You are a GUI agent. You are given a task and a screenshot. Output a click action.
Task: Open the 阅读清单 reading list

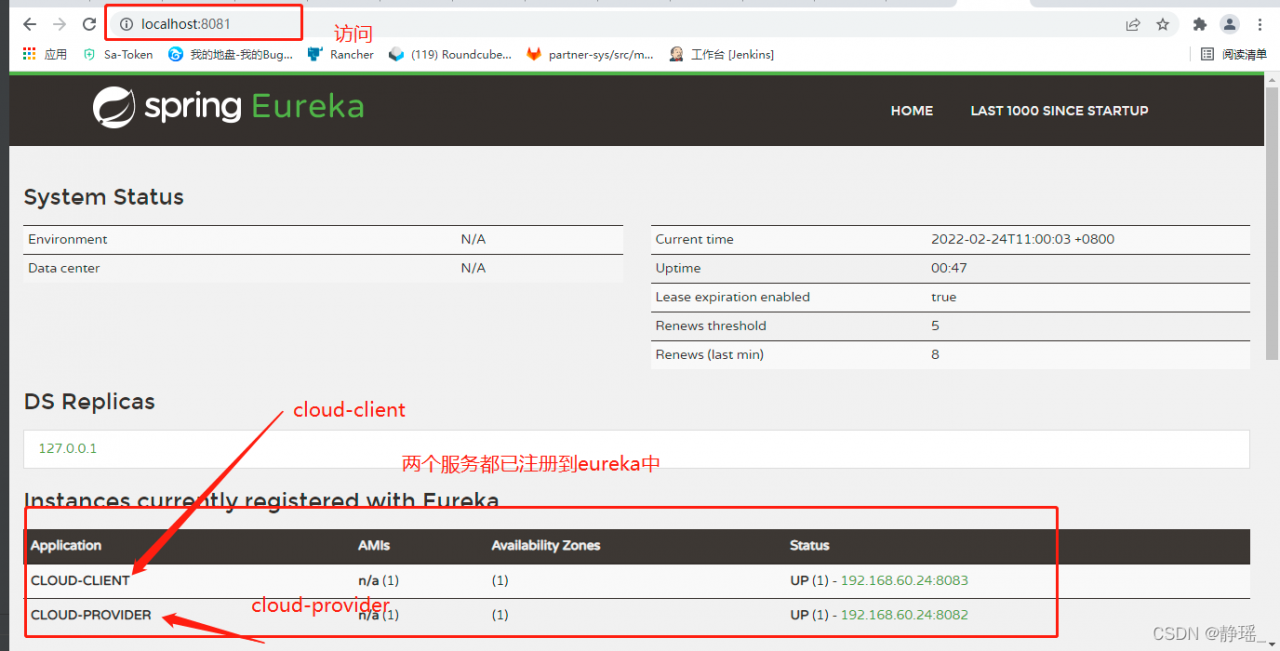pos(1234,54)
